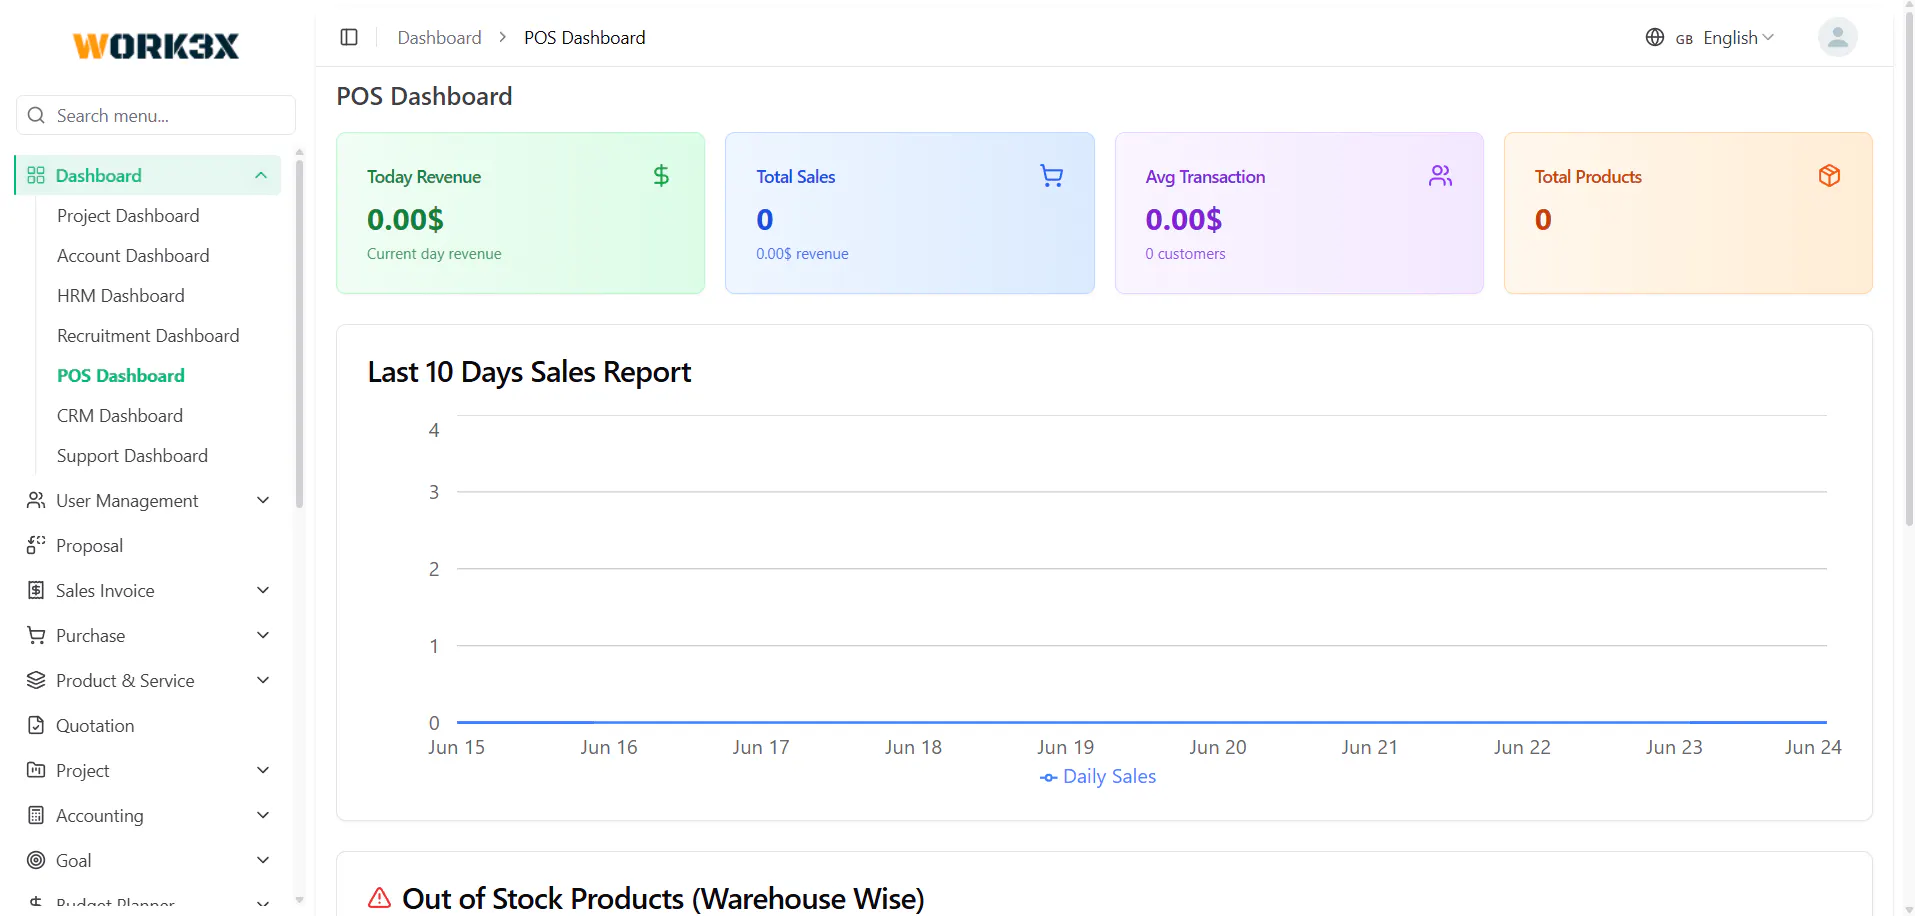Click the people icon on Avg Transaction
The height and width of the screenshot is (916, 1915).
point(1440,176)
